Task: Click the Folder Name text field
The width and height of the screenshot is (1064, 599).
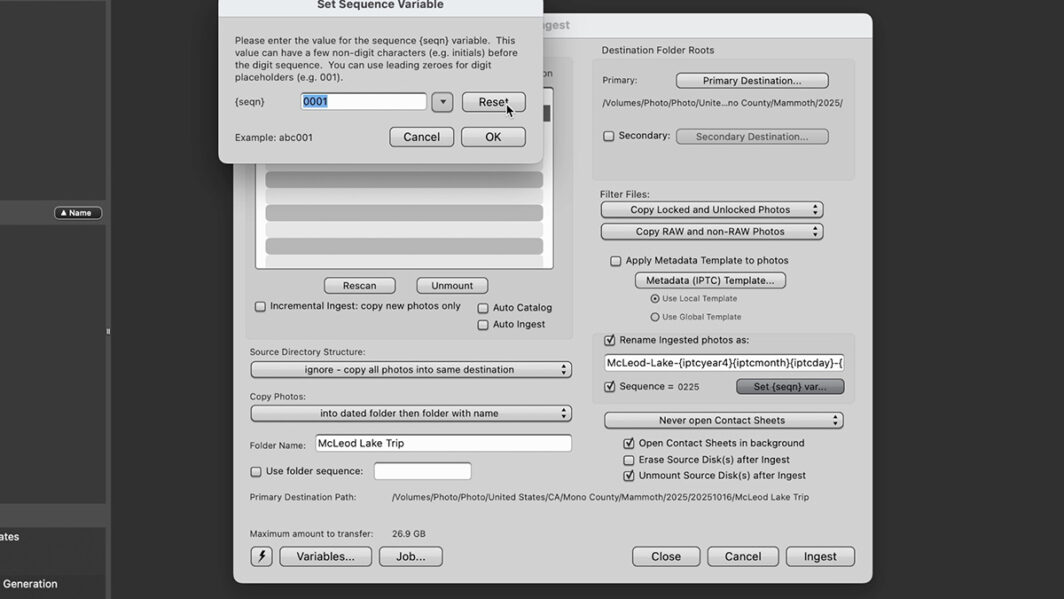Action: click(443, 443)
